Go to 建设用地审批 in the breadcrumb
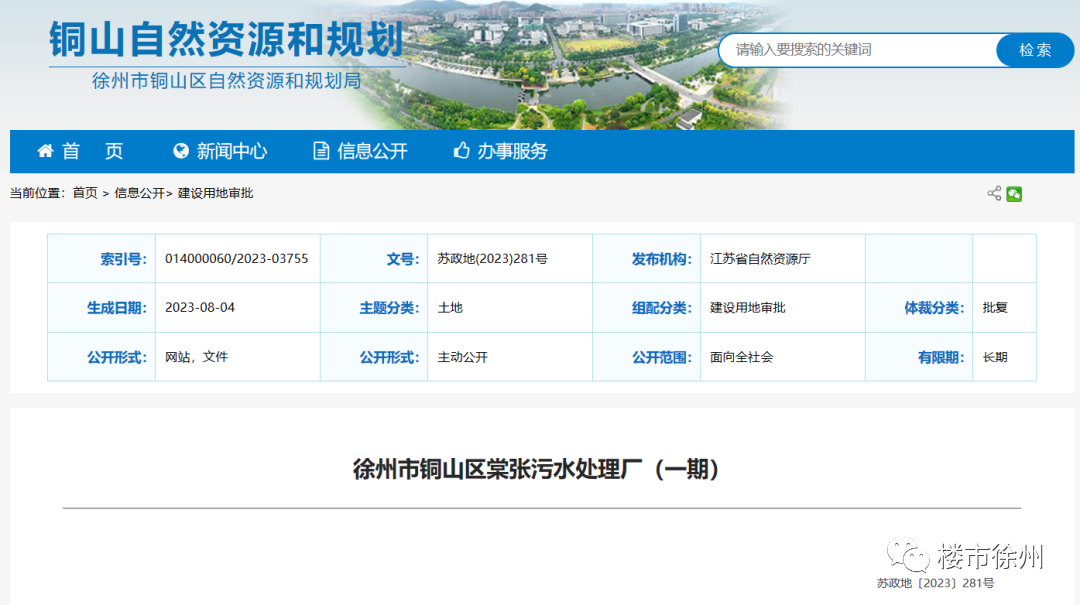The height and width of the screenshot is (605, 1080). coord(216,194)
